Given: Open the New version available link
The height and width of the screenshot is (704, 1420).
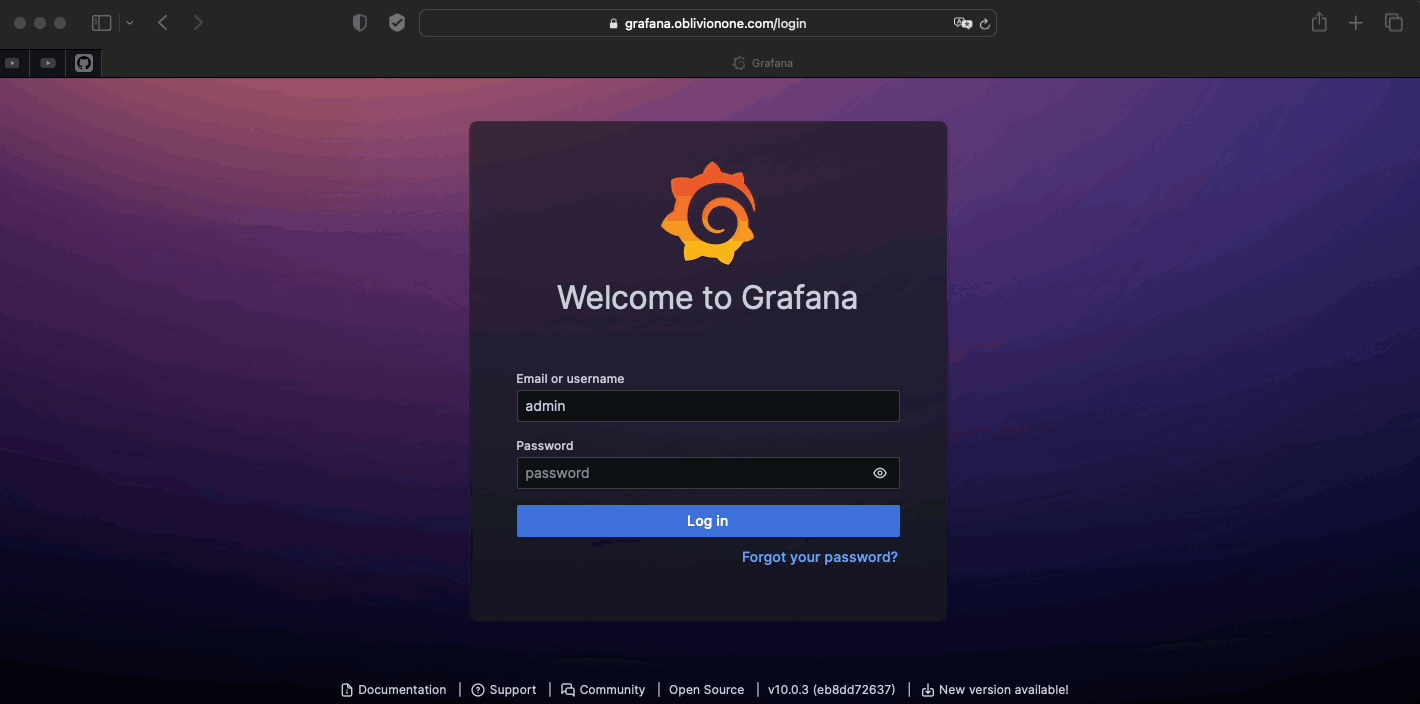Looking at the screenshot, I should coord(995,690).
